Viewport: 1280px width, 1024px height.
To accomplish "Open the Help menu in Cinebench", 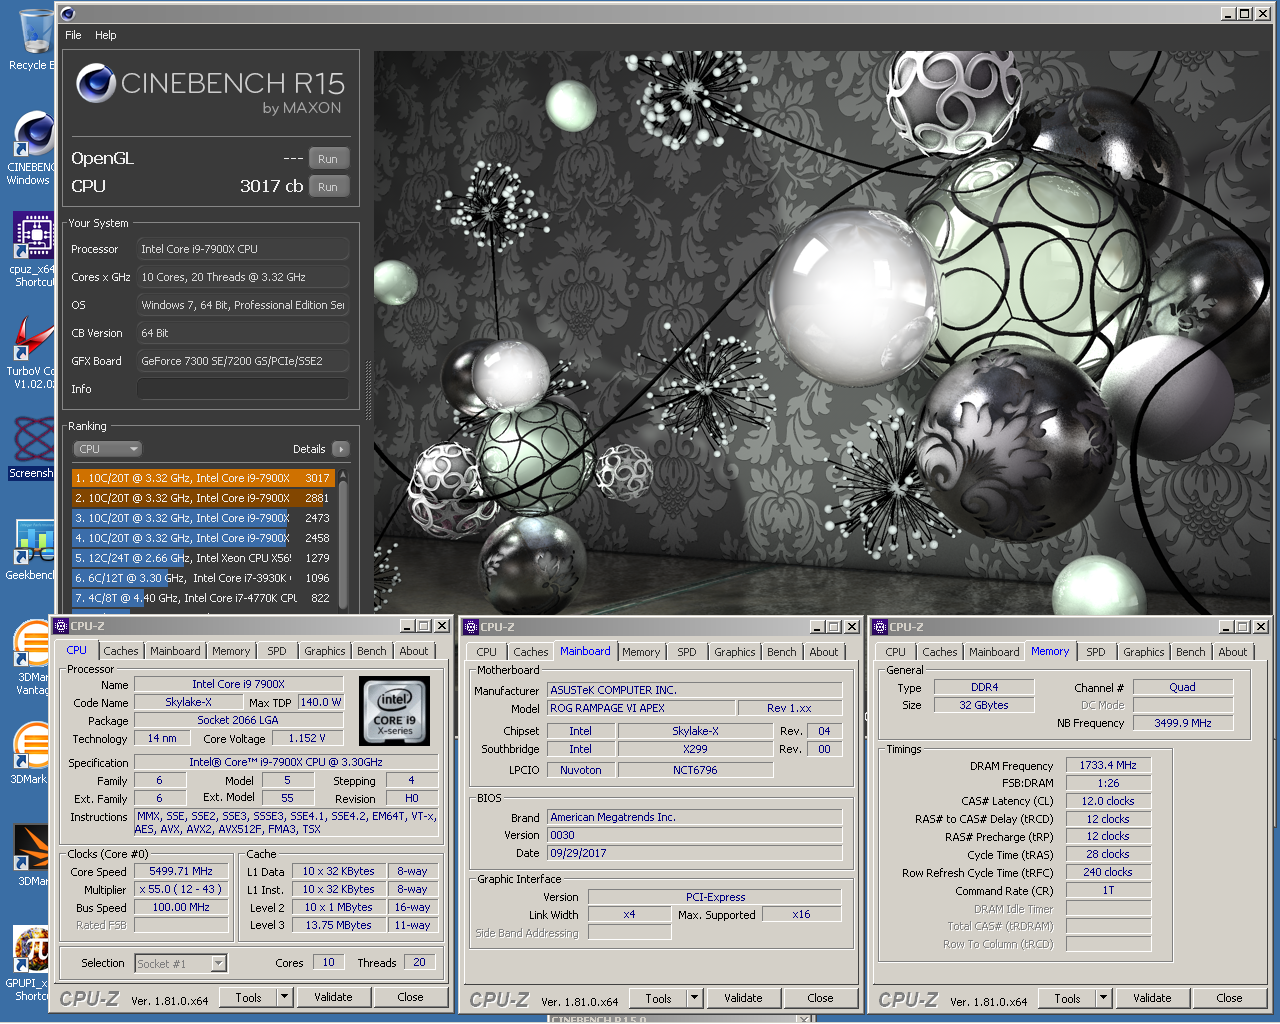I will [x=106, y=35].
